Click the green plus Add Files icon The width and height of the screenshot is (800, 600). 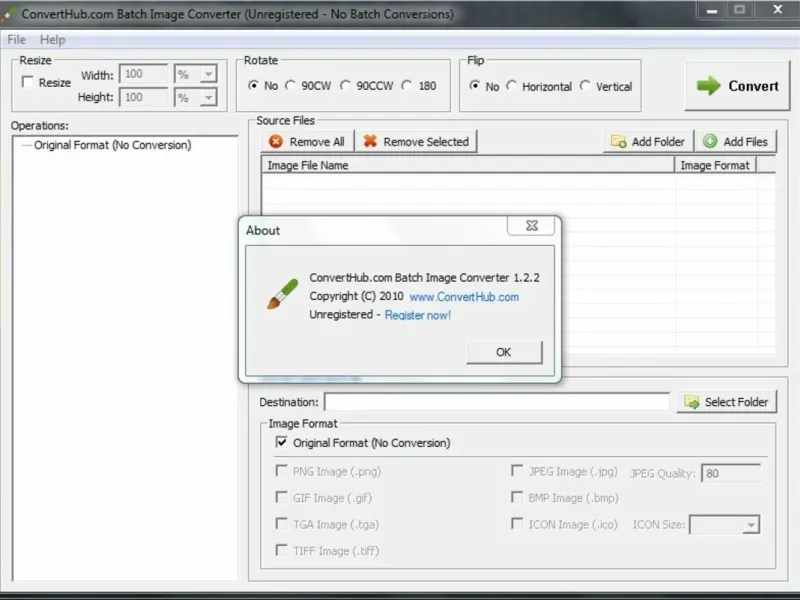point(710,141)
